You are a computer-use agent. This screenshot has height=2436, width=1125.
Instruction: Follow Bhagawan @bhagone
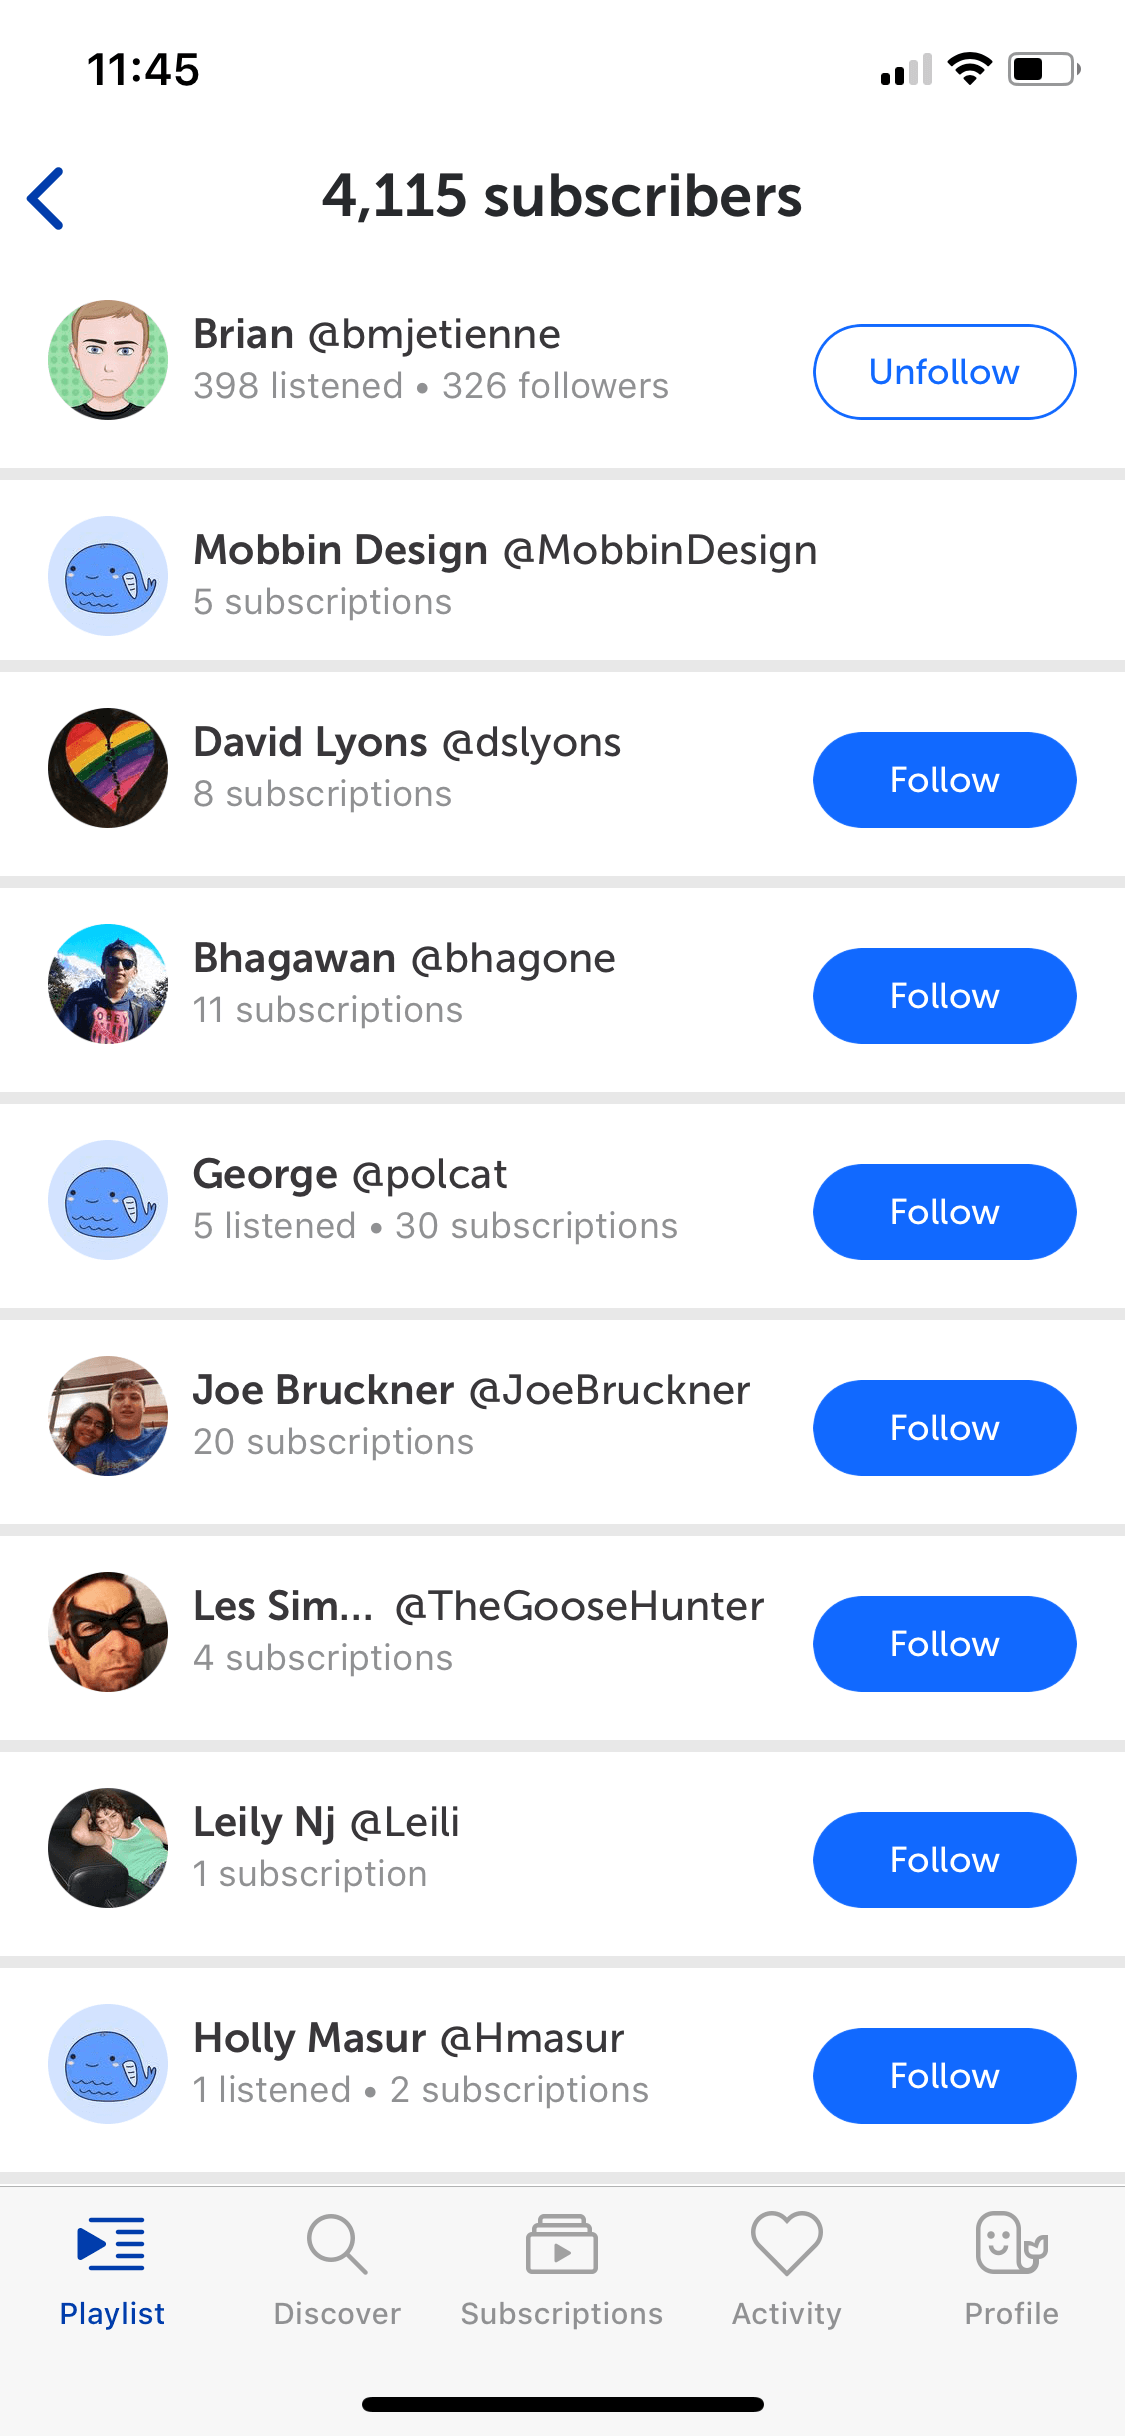945,996
